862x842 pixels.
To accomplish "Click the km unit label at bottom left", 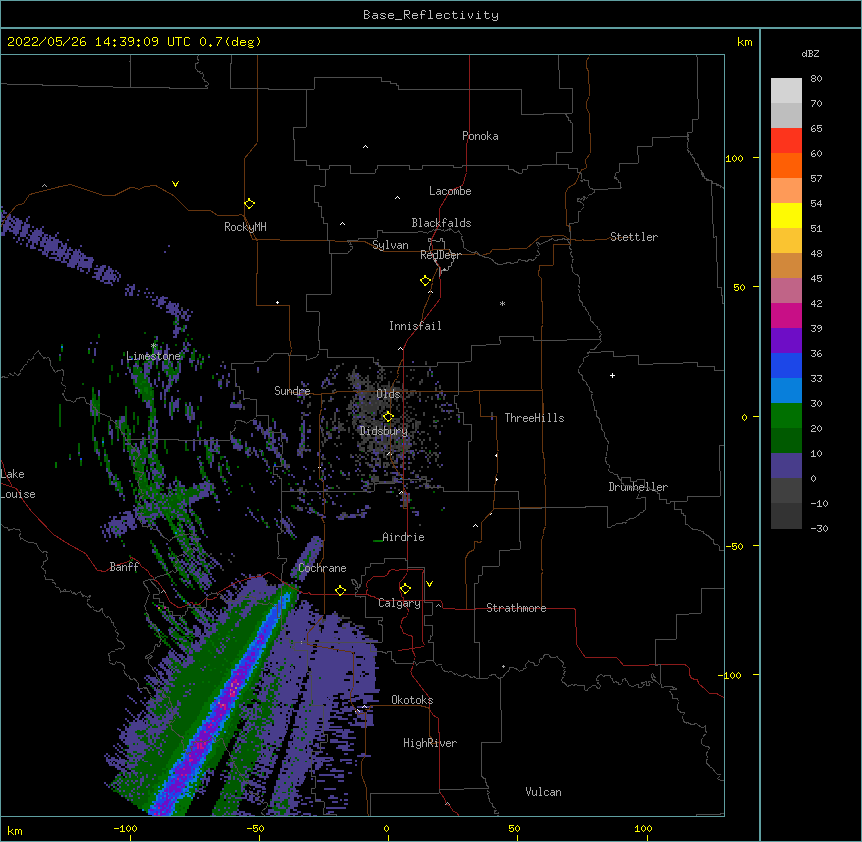I will tap(15, 830).
